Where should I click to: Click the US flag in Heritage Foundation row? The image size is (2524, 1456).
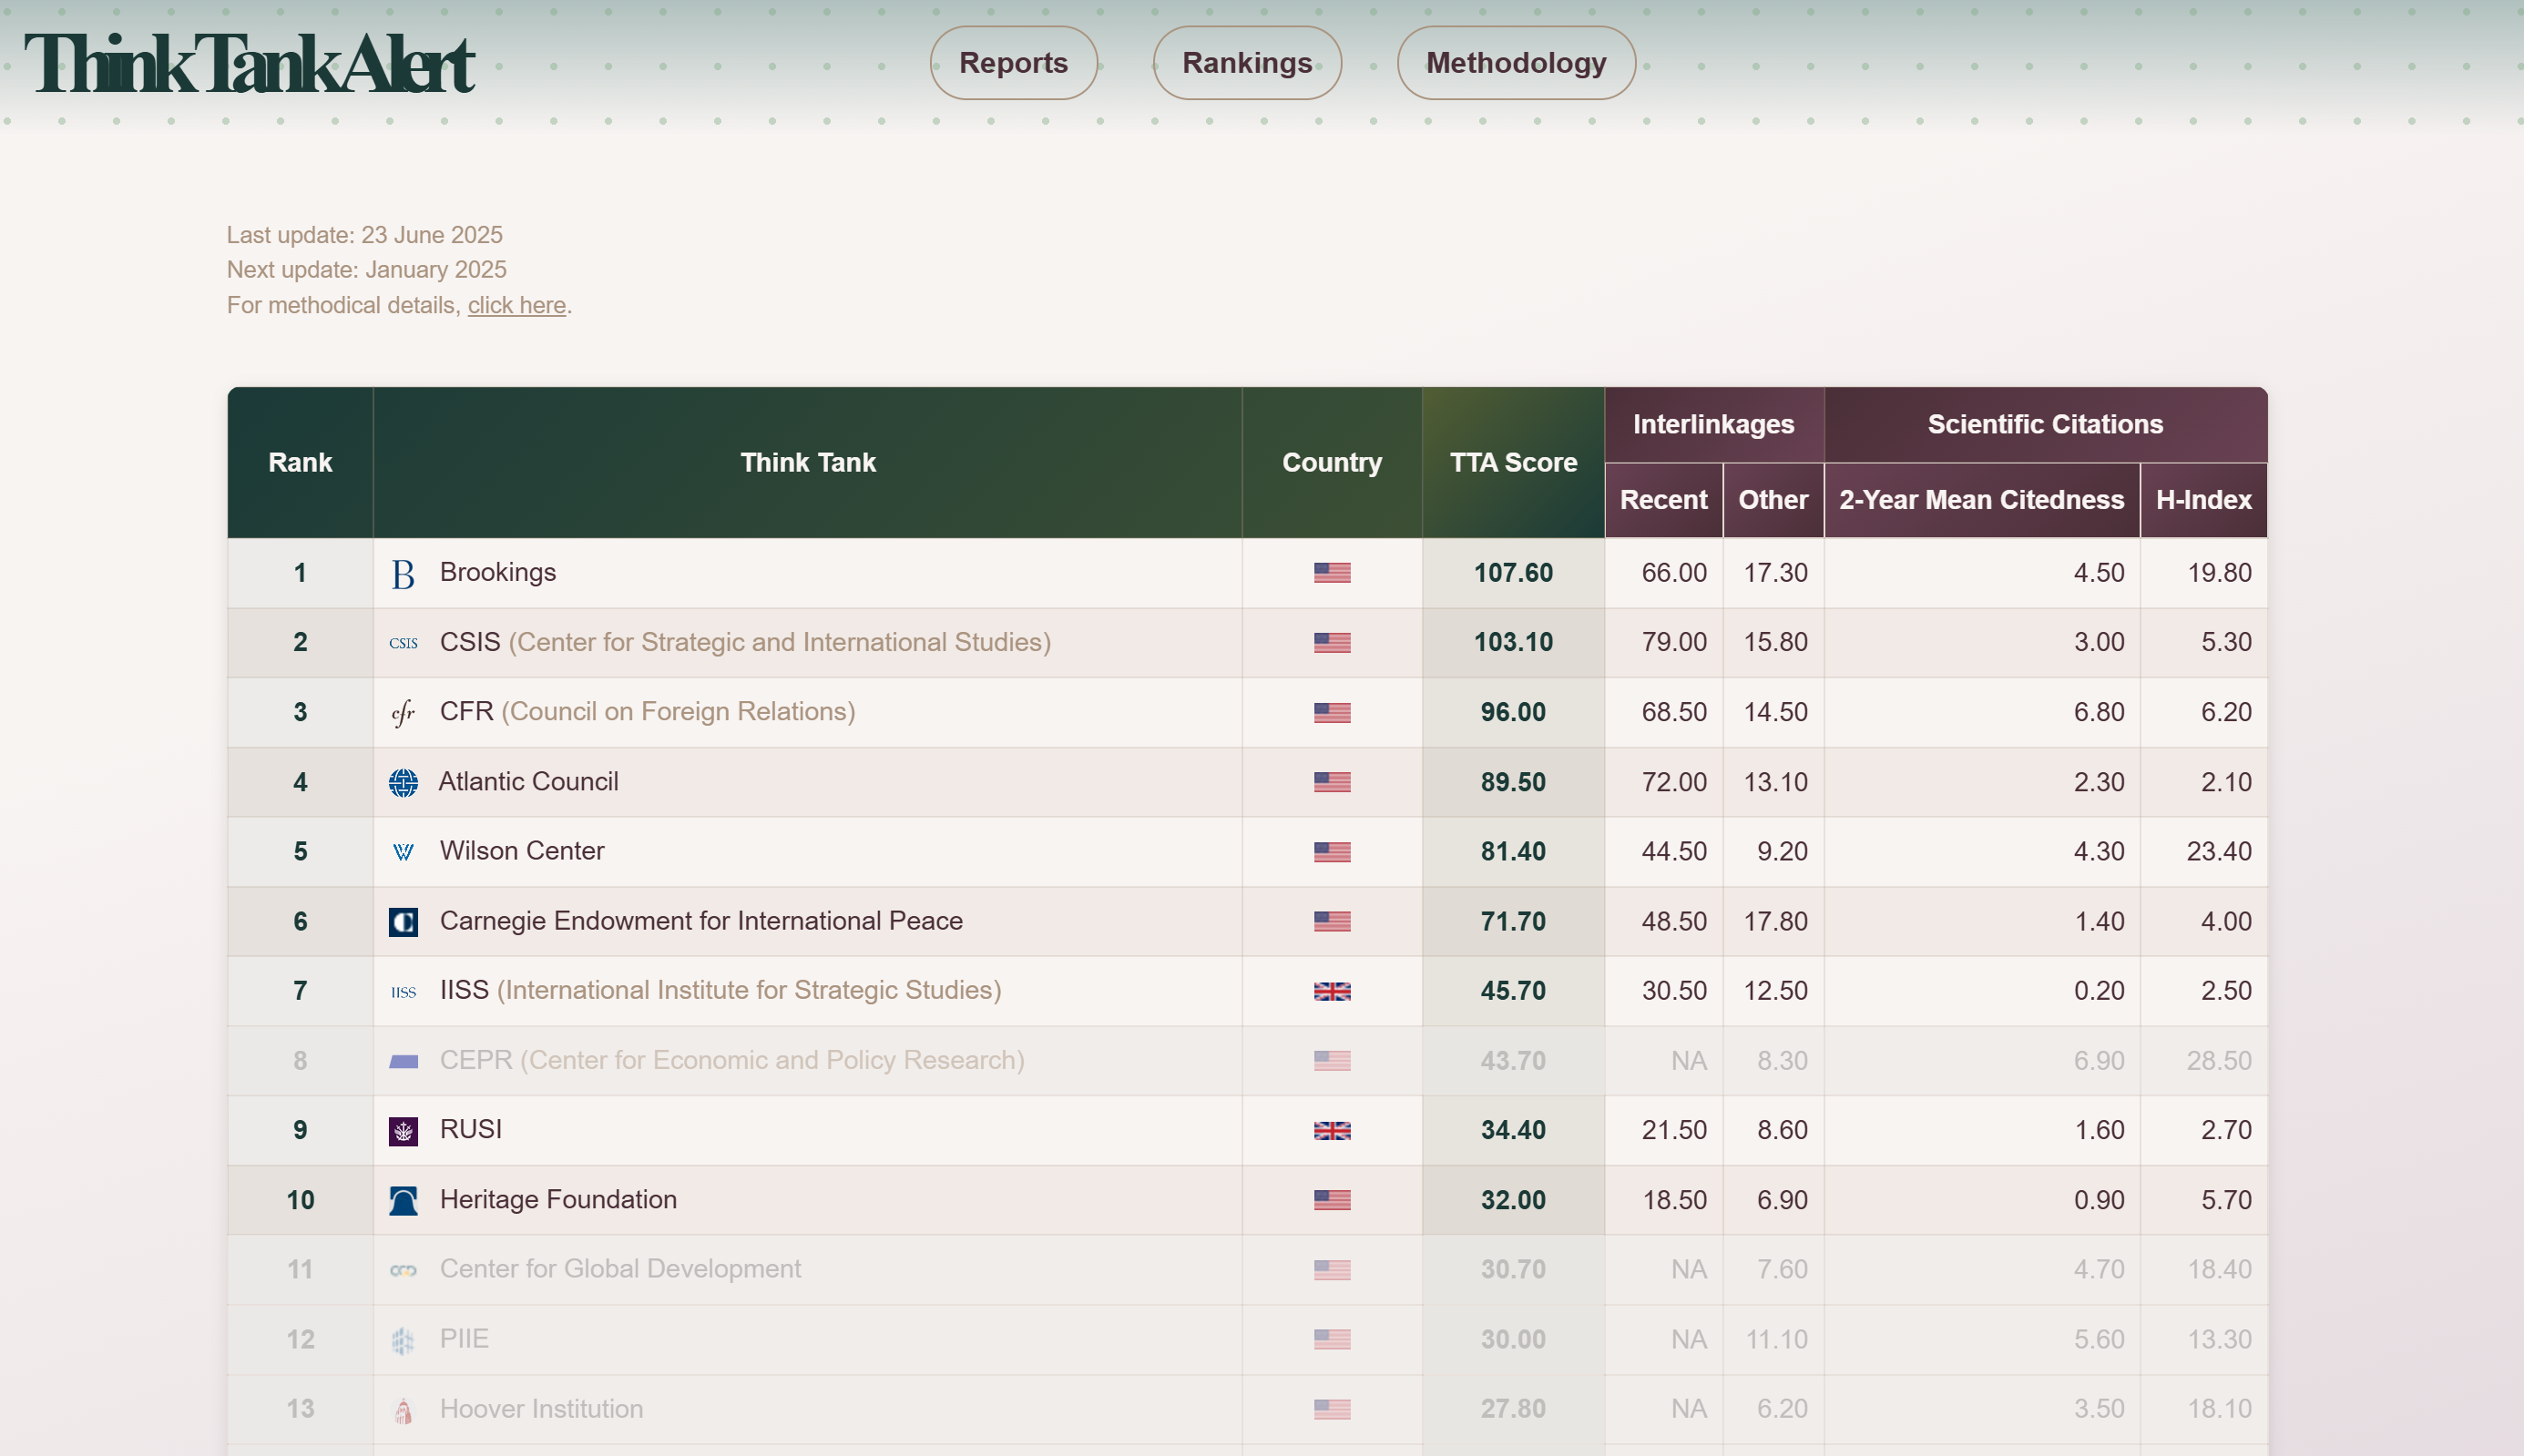pyautogui.click(x=1332, y=1200)
